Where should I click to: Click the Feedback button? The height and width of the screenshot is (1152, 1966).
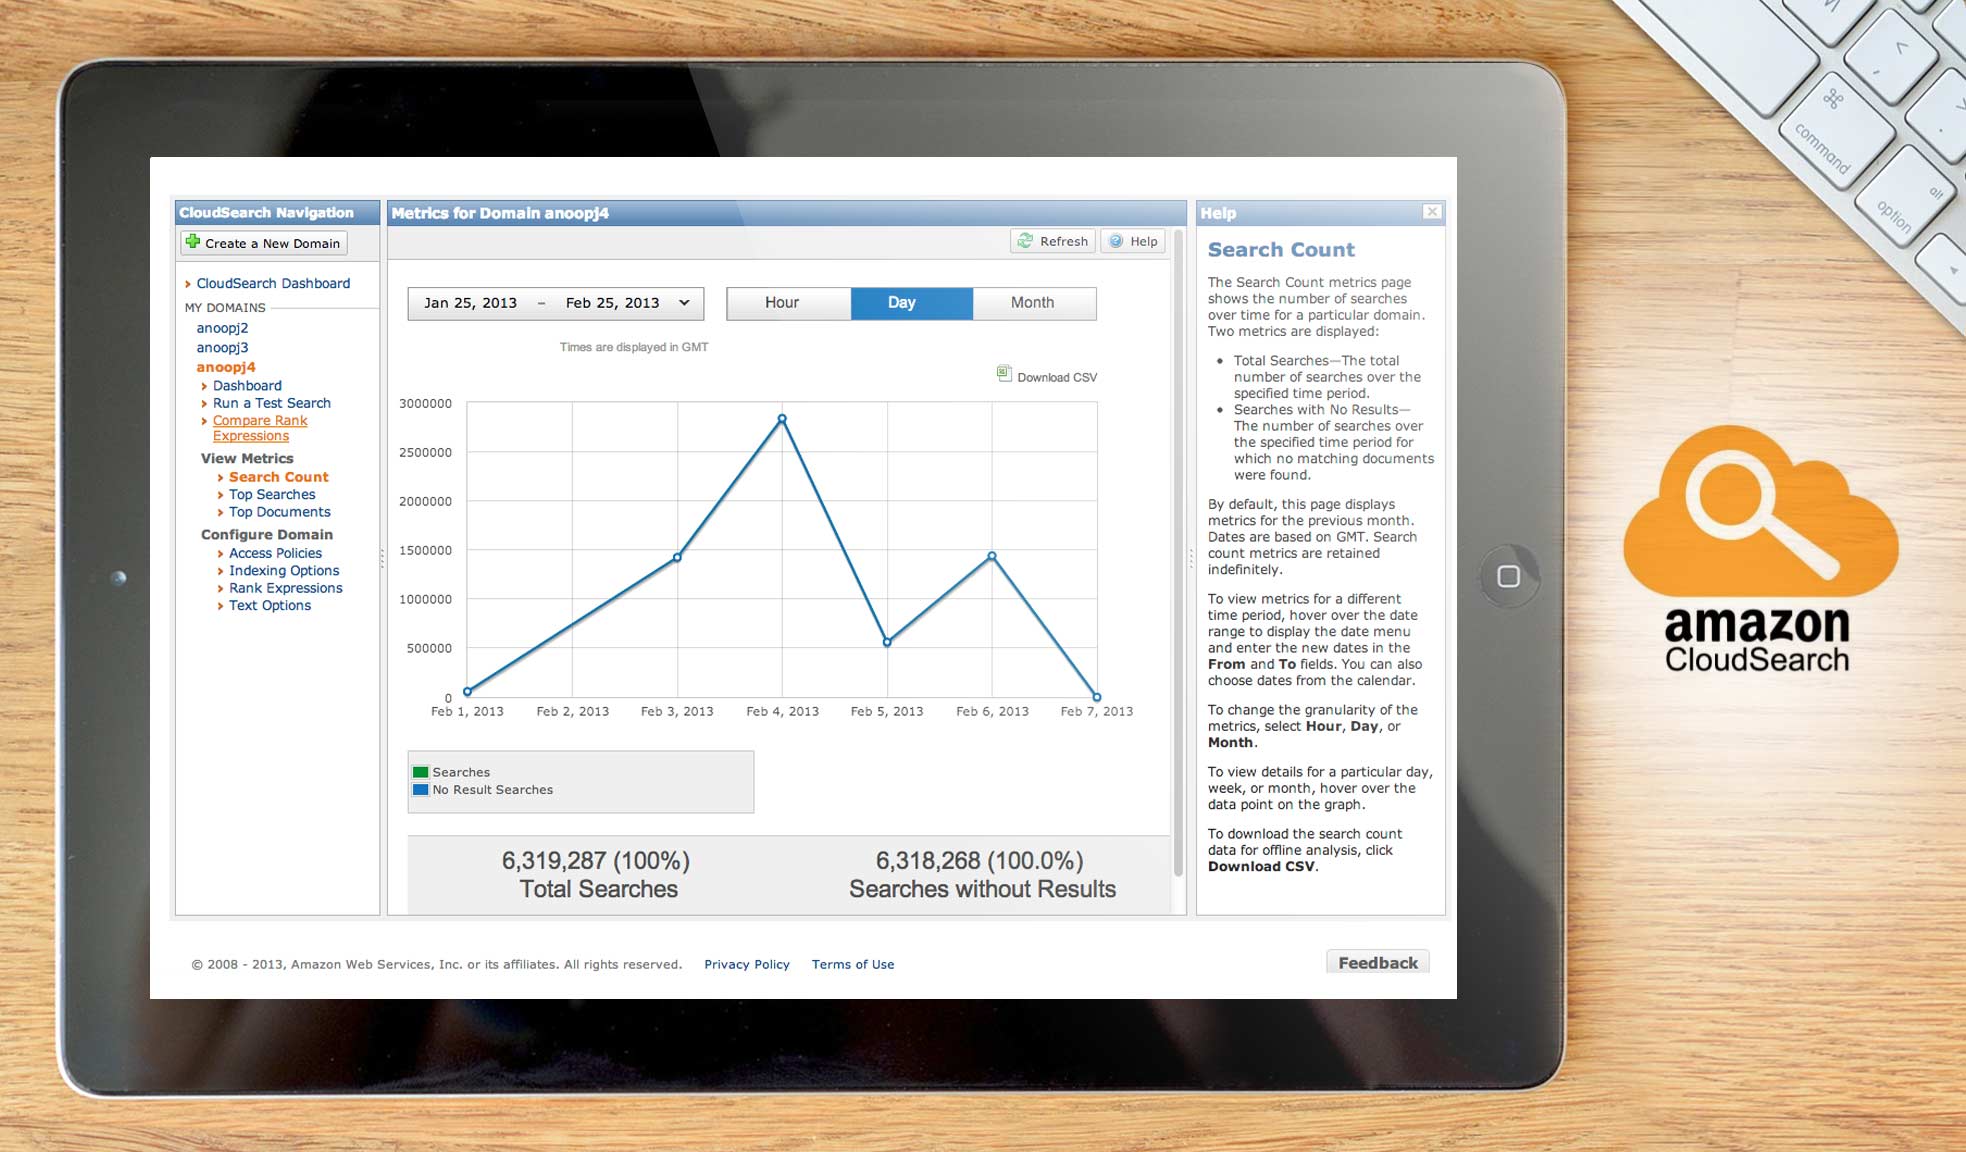(1377, 962)
